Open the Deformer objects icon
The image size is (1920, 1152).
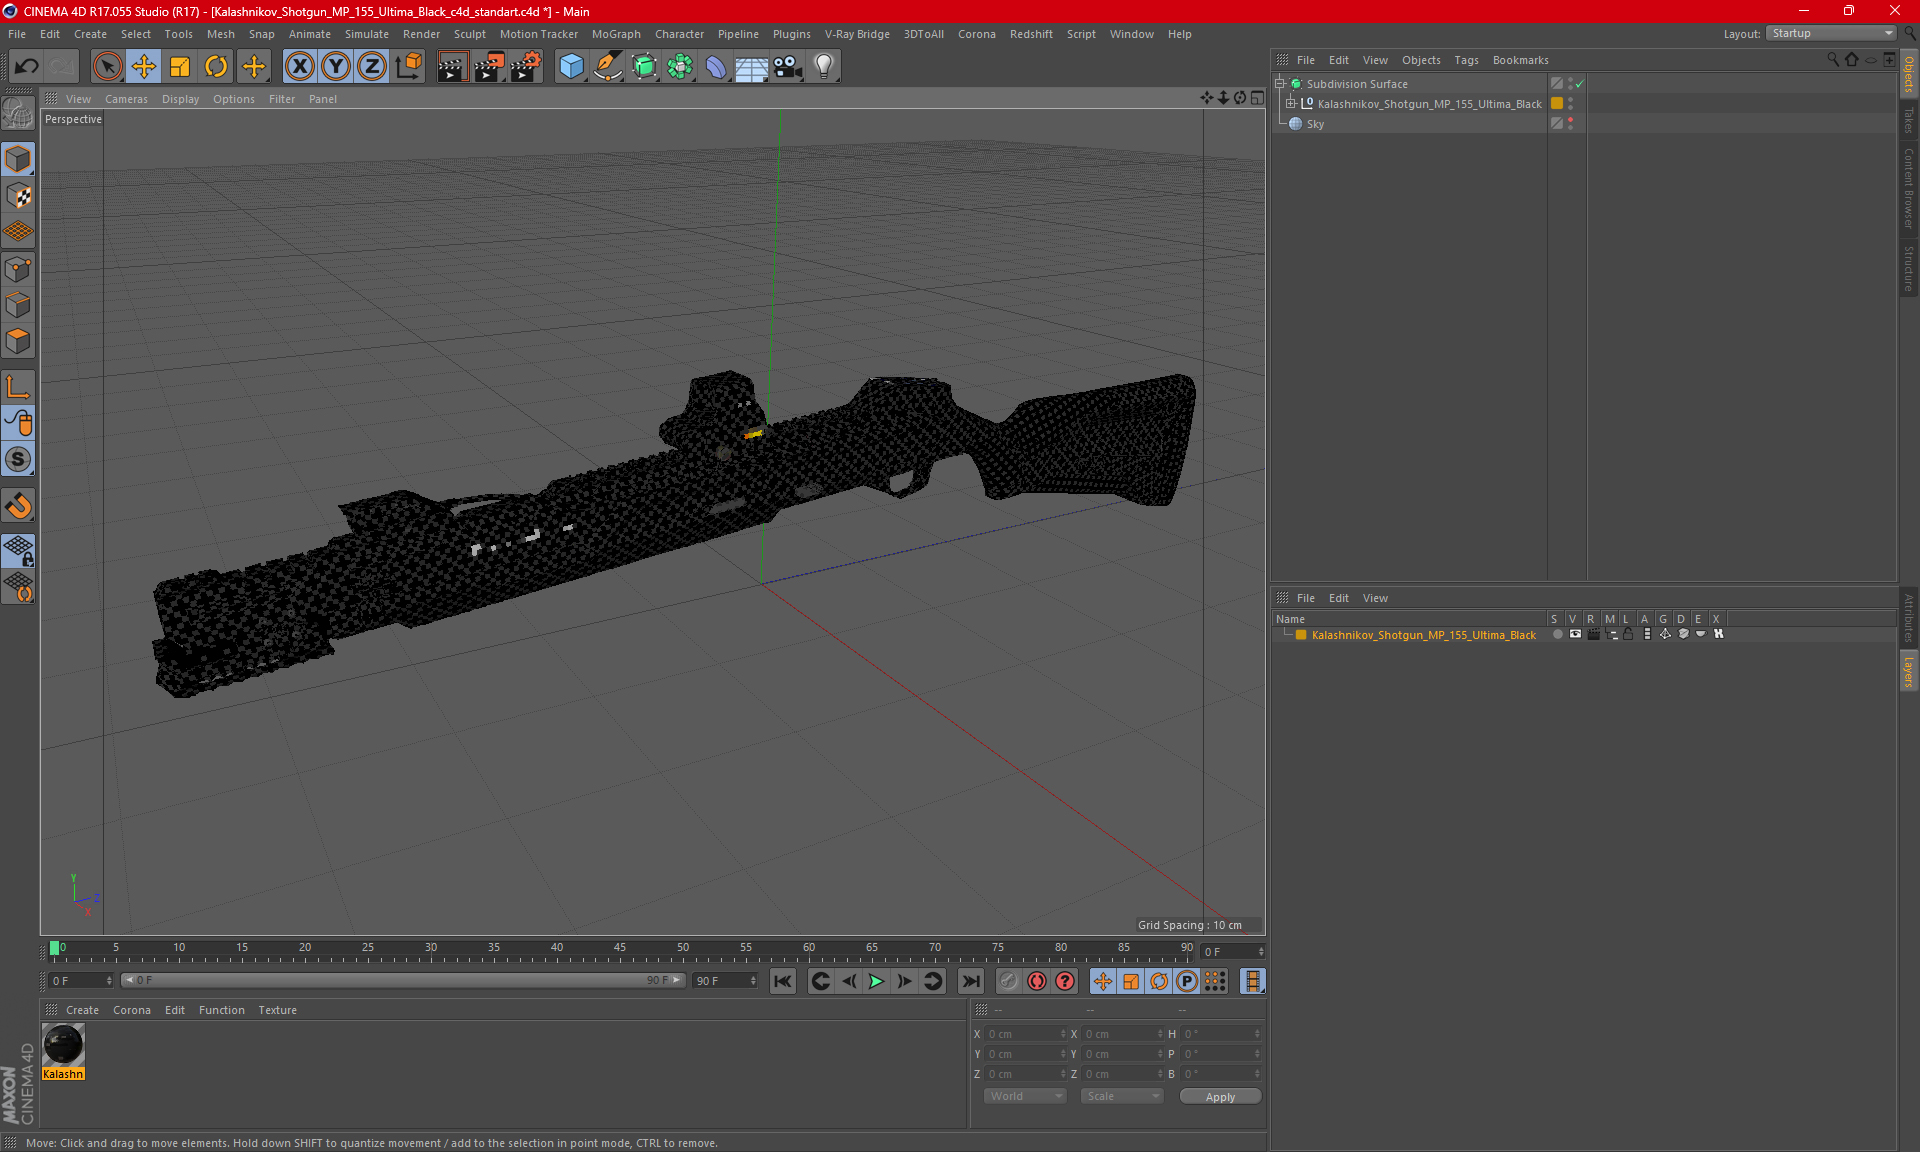tap(716, 67)
